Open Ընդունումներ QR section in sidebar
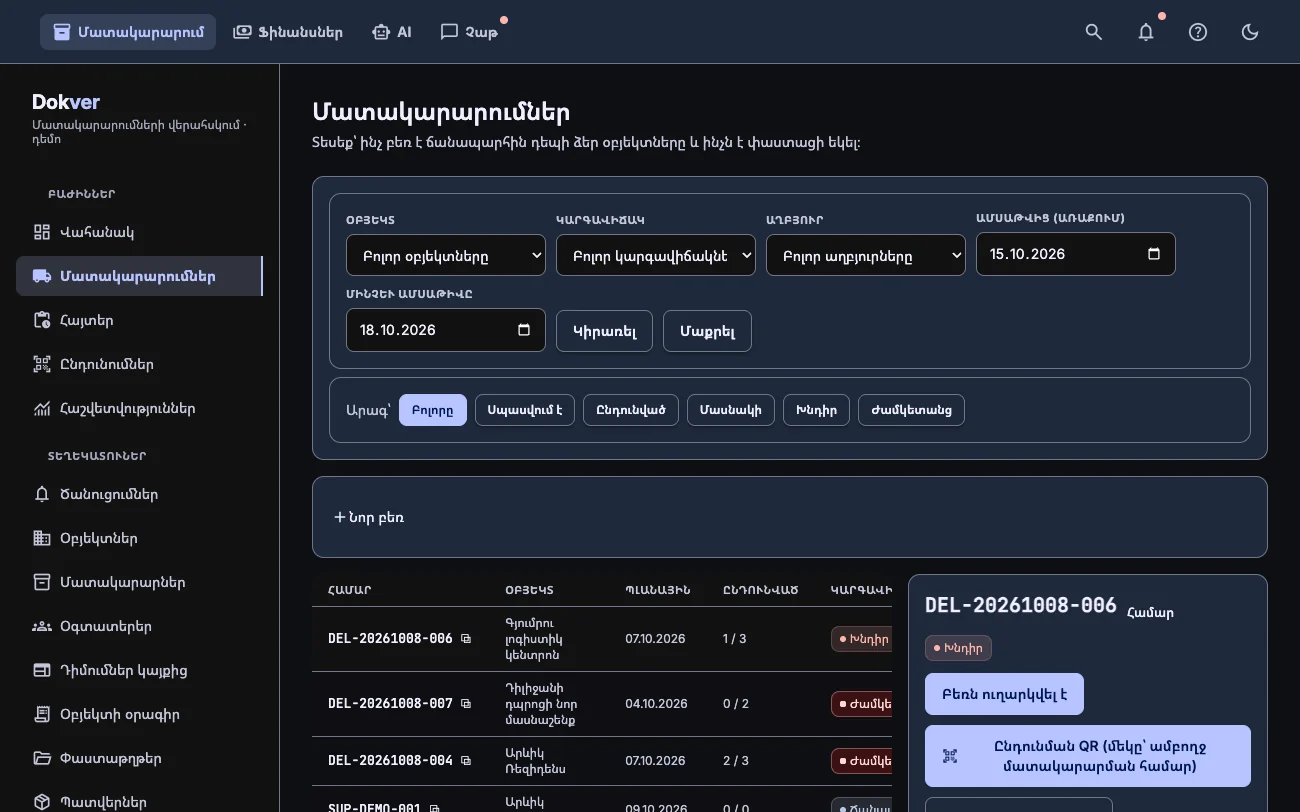The width and height of the screenshot is (1300, 812). tap(139, 364)
